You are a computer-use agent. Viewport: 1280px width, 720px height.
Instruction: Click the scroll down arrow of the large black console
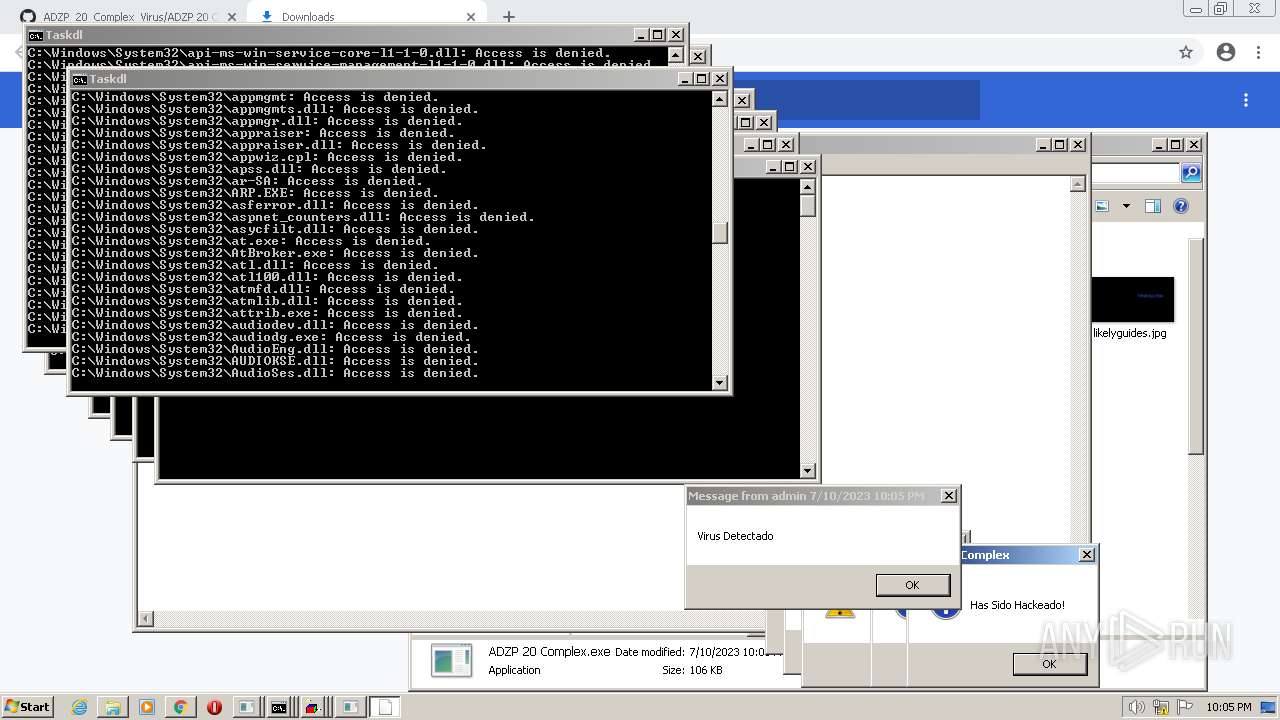(808, 471)
